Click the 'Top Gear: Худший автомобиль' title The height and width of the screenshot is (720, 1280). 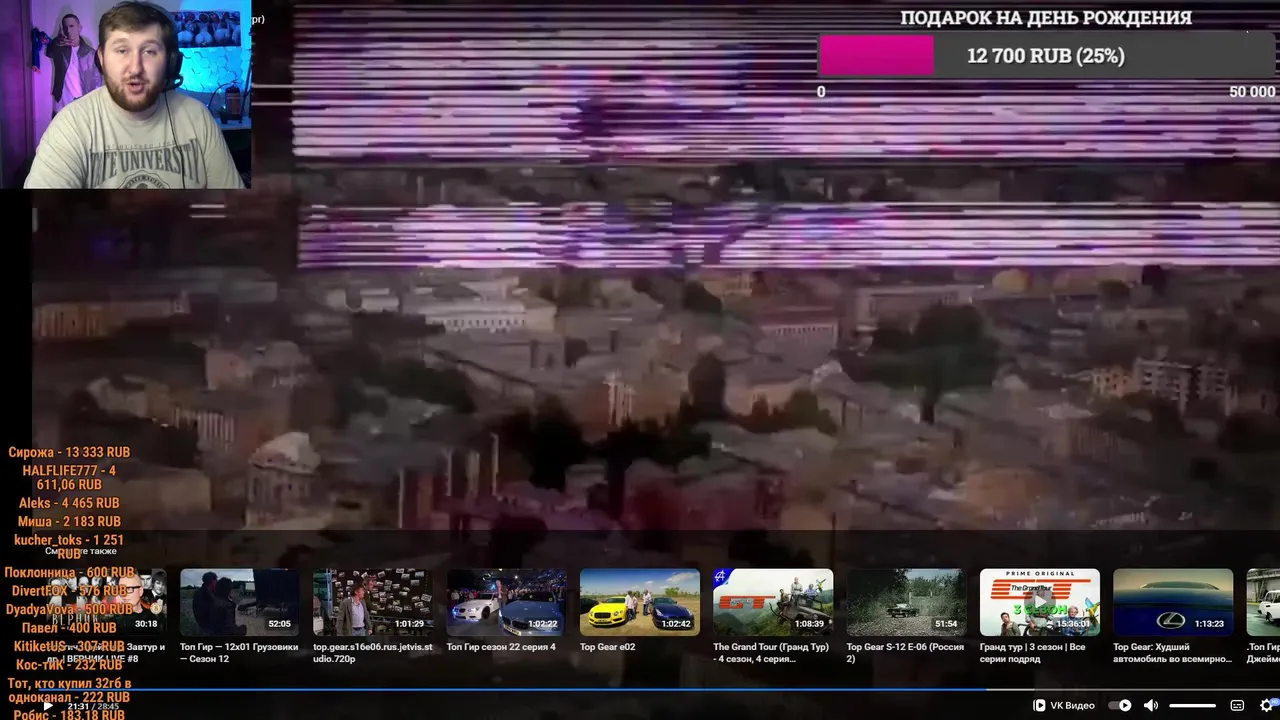1172,653
